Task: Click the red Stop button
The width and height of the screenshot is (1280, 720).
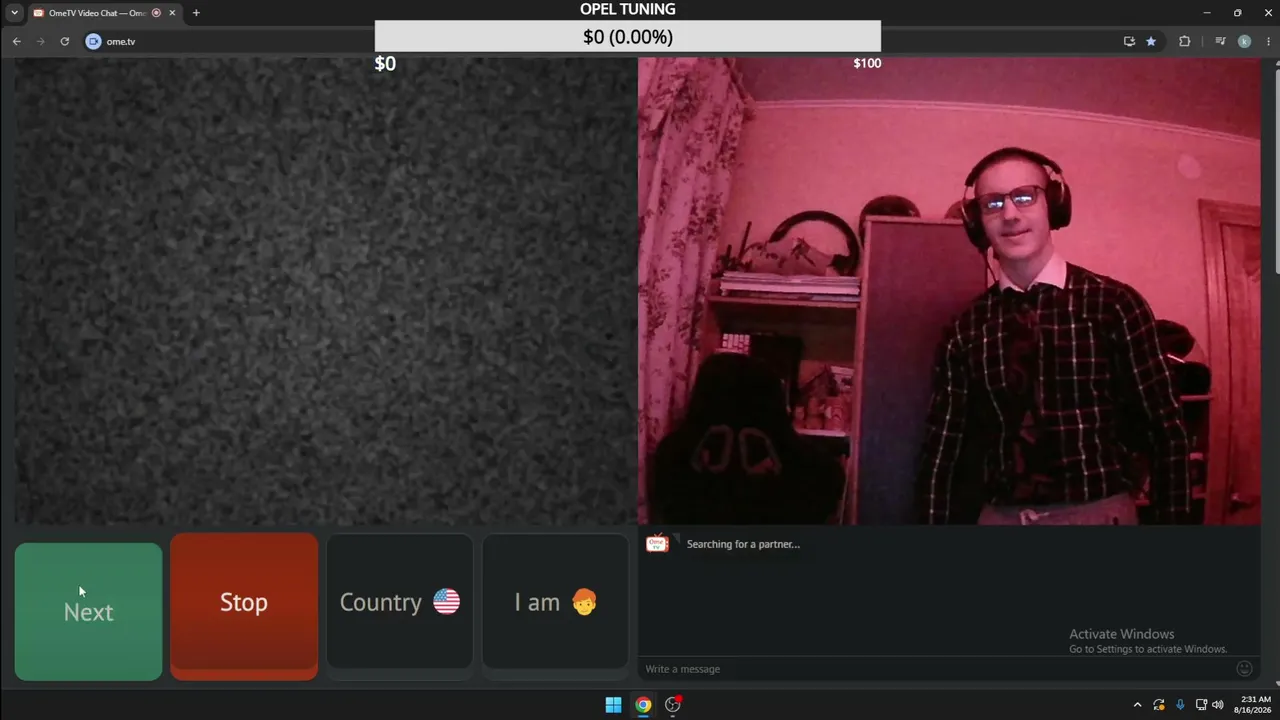Action: coord(244,606)
